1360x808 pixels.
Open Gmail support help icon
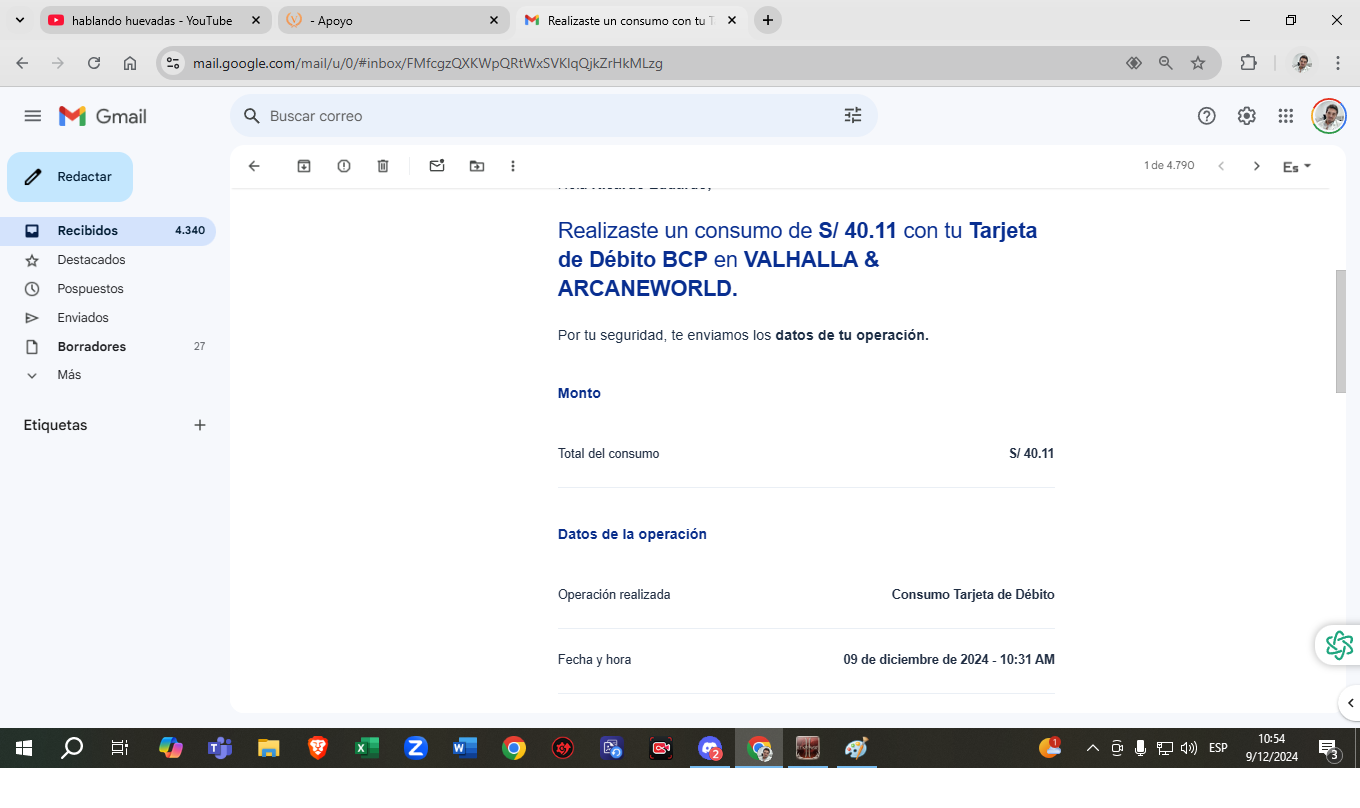pos(1206,116)
